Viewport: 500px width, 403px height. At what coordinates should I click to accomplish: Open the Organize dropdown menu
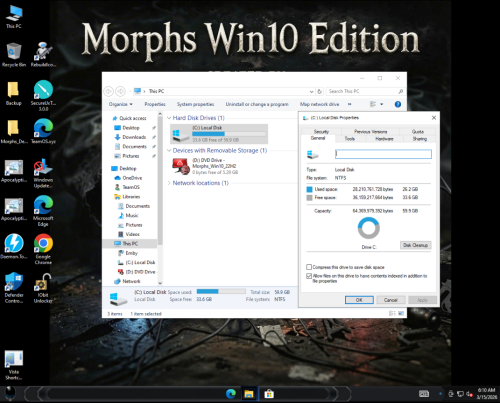(120, 104)
